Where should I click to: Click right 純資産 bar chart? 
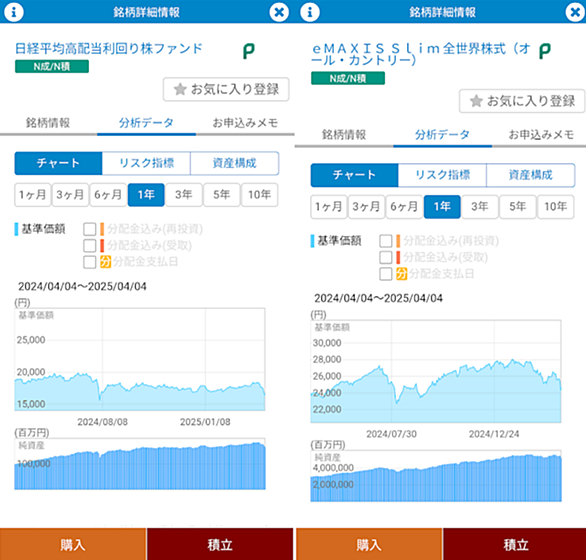(x=436, y=476)
